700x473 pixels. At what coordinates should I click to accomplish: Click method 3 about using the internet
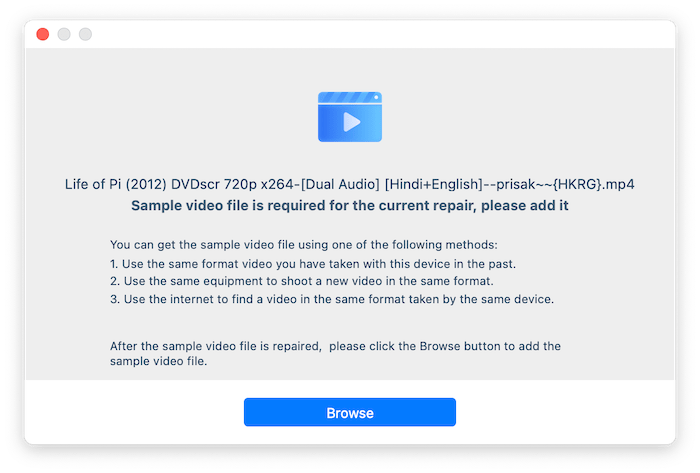point(332,298)
